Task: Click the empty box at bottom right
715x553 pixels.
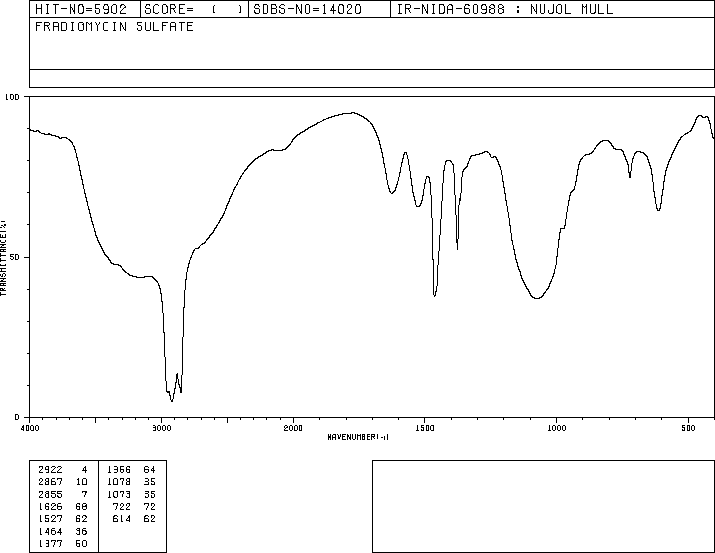Action: [543, 506]
